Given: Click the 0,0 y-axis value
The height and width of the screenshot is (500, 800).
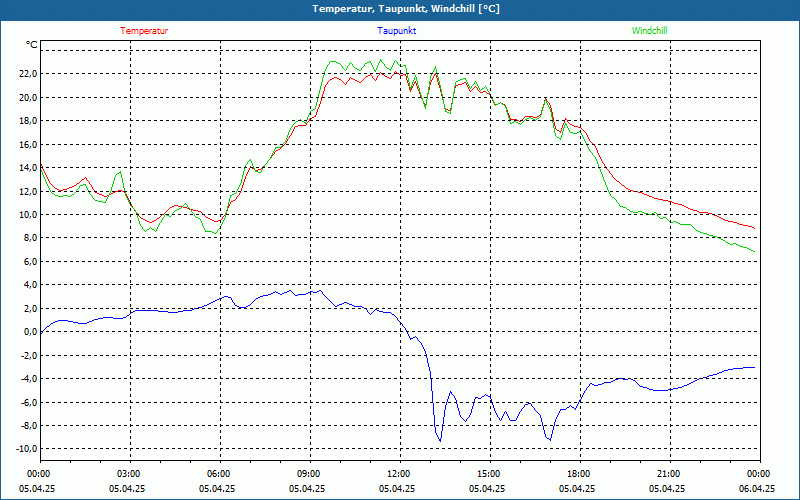Looking at the screenshot, I should point(31,332).
